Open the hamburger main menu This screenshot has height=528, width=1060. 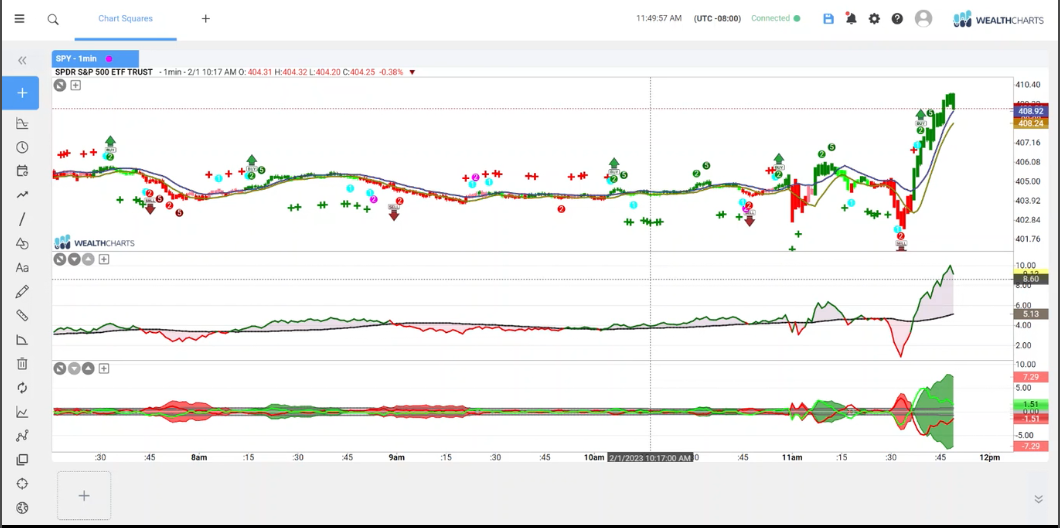tap(19, 18)
